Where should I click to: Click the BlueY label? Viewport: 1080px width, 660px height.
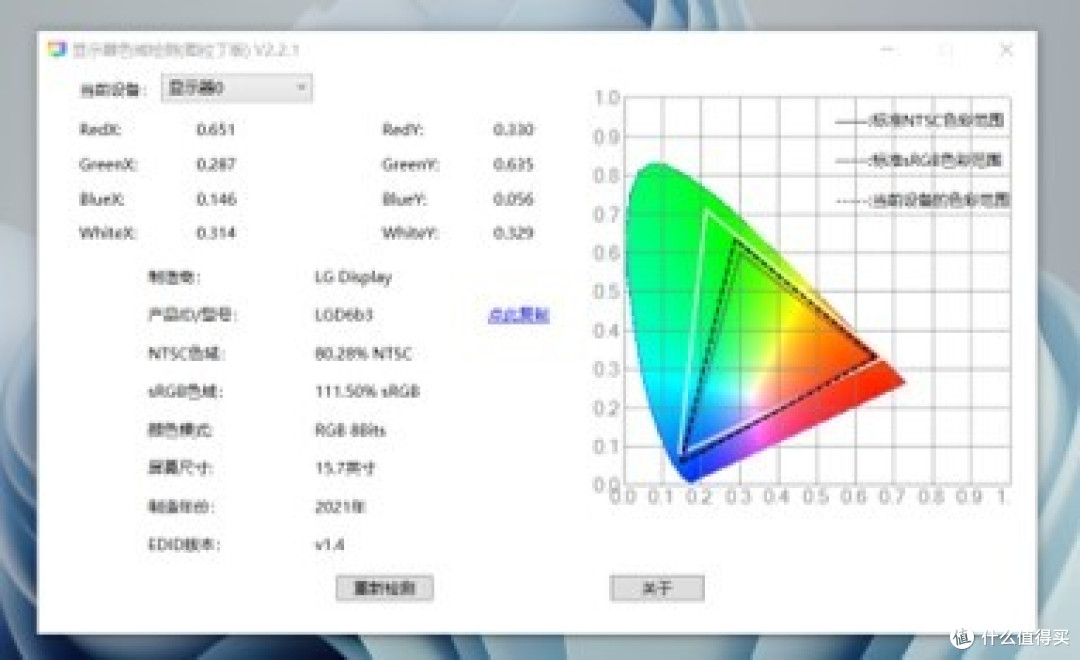(404, 199)
